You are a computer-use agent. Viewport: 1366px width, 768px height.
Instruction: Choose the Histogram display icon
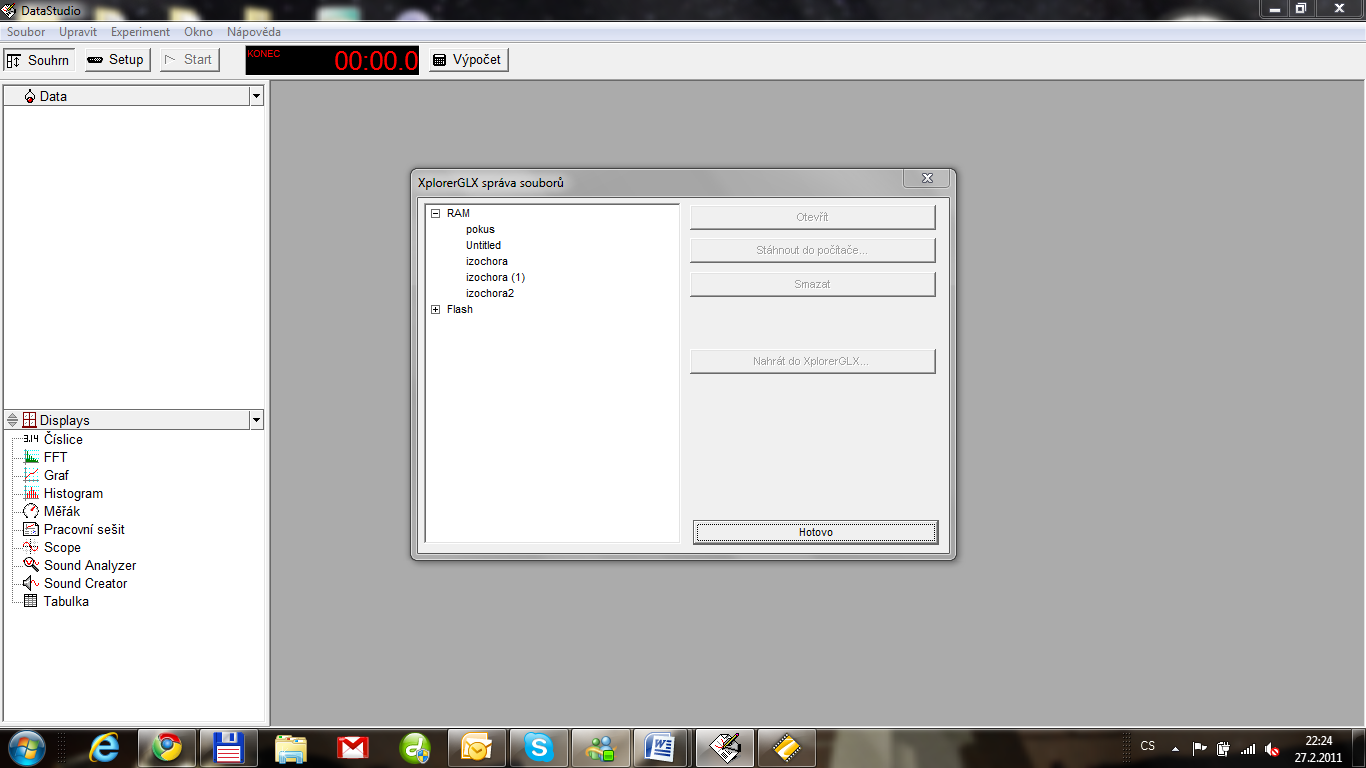pyautogui.click(x=31, y=493)
